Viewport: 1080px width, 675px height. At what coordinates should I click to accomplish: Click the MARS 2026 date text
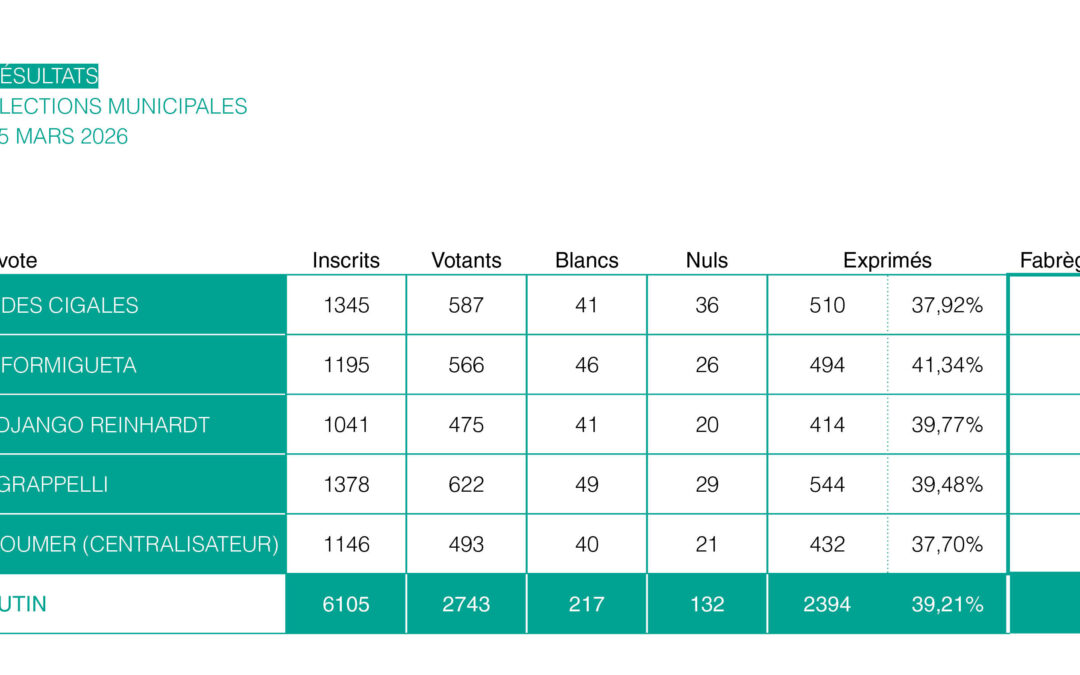[x=64, y=136]
